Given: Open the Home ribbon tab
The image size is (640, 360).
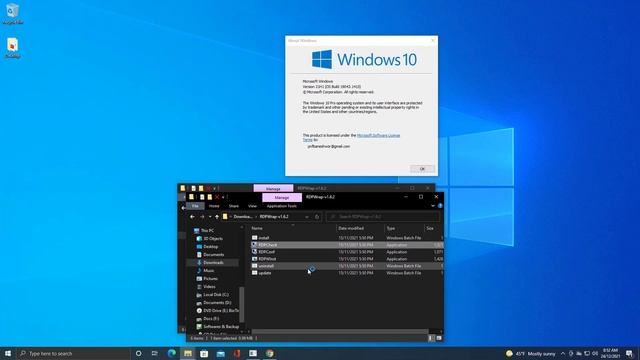Looking at the screenshot, I should [214, 206].
